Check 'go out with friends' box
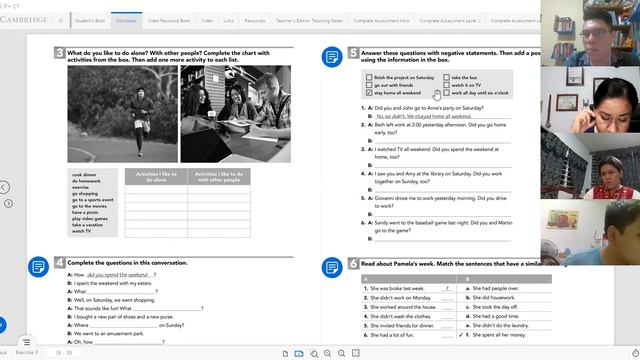Viewport: 640px width, 360px height. coord(369,85)
